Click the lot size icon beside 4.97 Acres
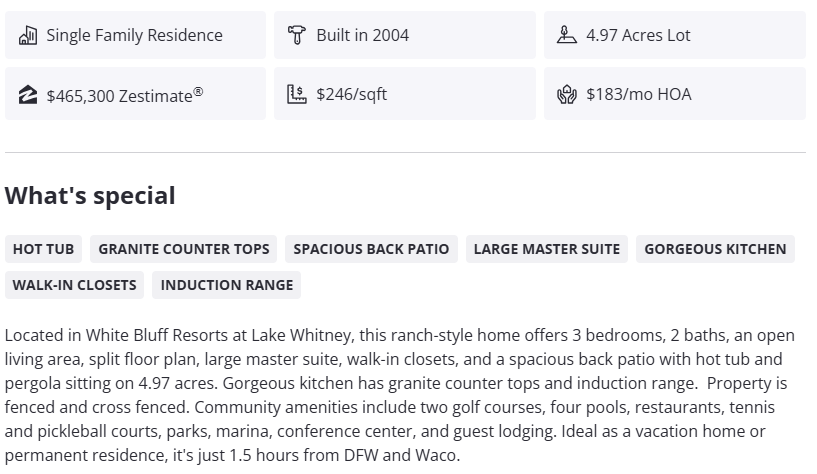817x474 pixels. 567,35
